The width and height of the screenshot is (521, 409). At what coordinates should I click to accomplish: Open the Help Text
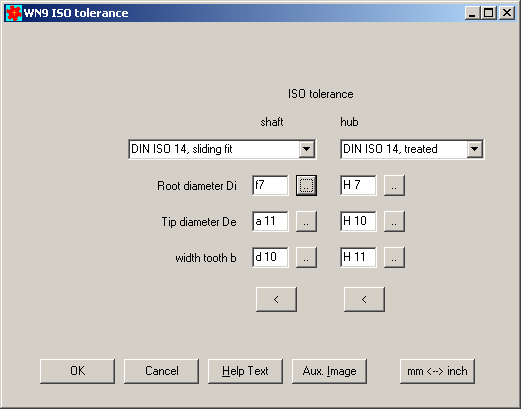245,371
